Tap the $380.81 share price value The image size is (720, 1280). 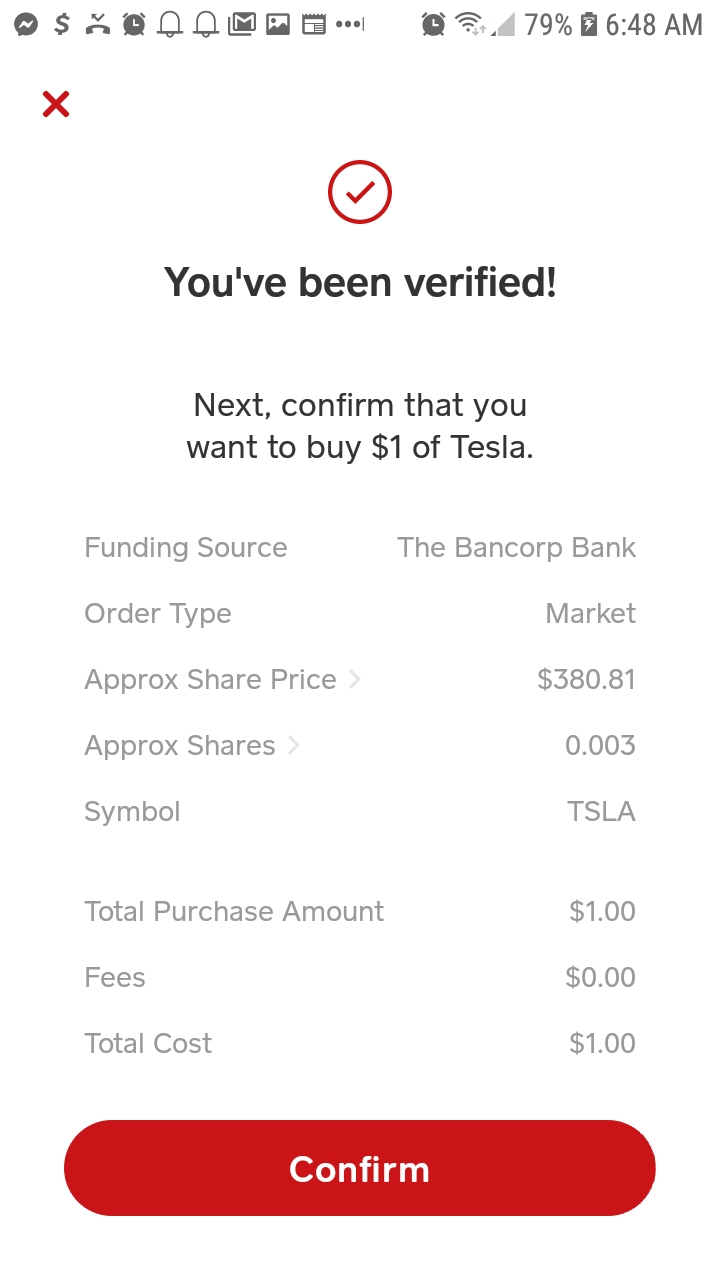586,680
